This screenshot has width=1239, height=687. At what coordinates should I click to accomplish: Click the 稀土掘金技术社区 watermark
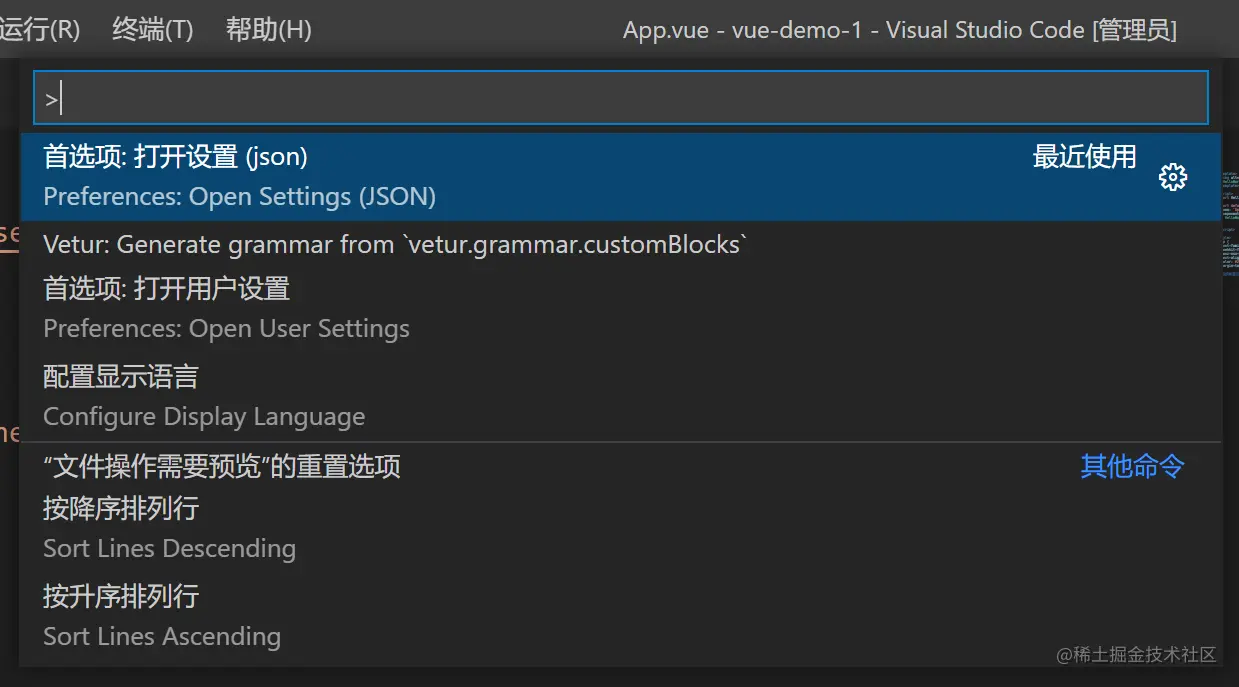(x=1136, y=655)
